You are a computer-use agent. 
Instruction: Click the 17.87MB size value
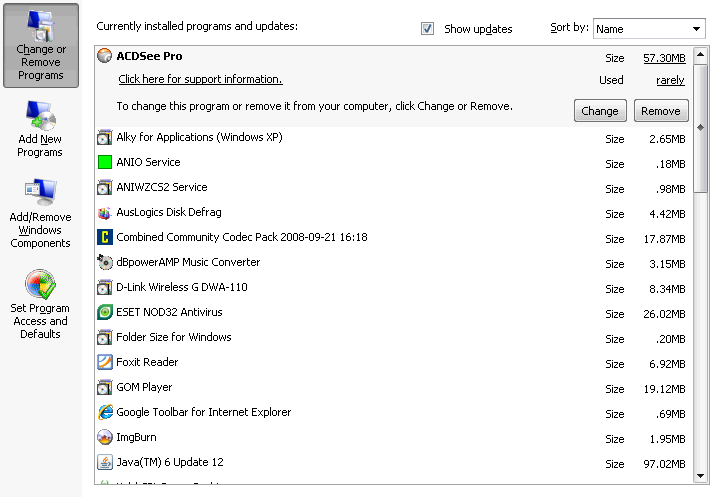pos(664,239)
